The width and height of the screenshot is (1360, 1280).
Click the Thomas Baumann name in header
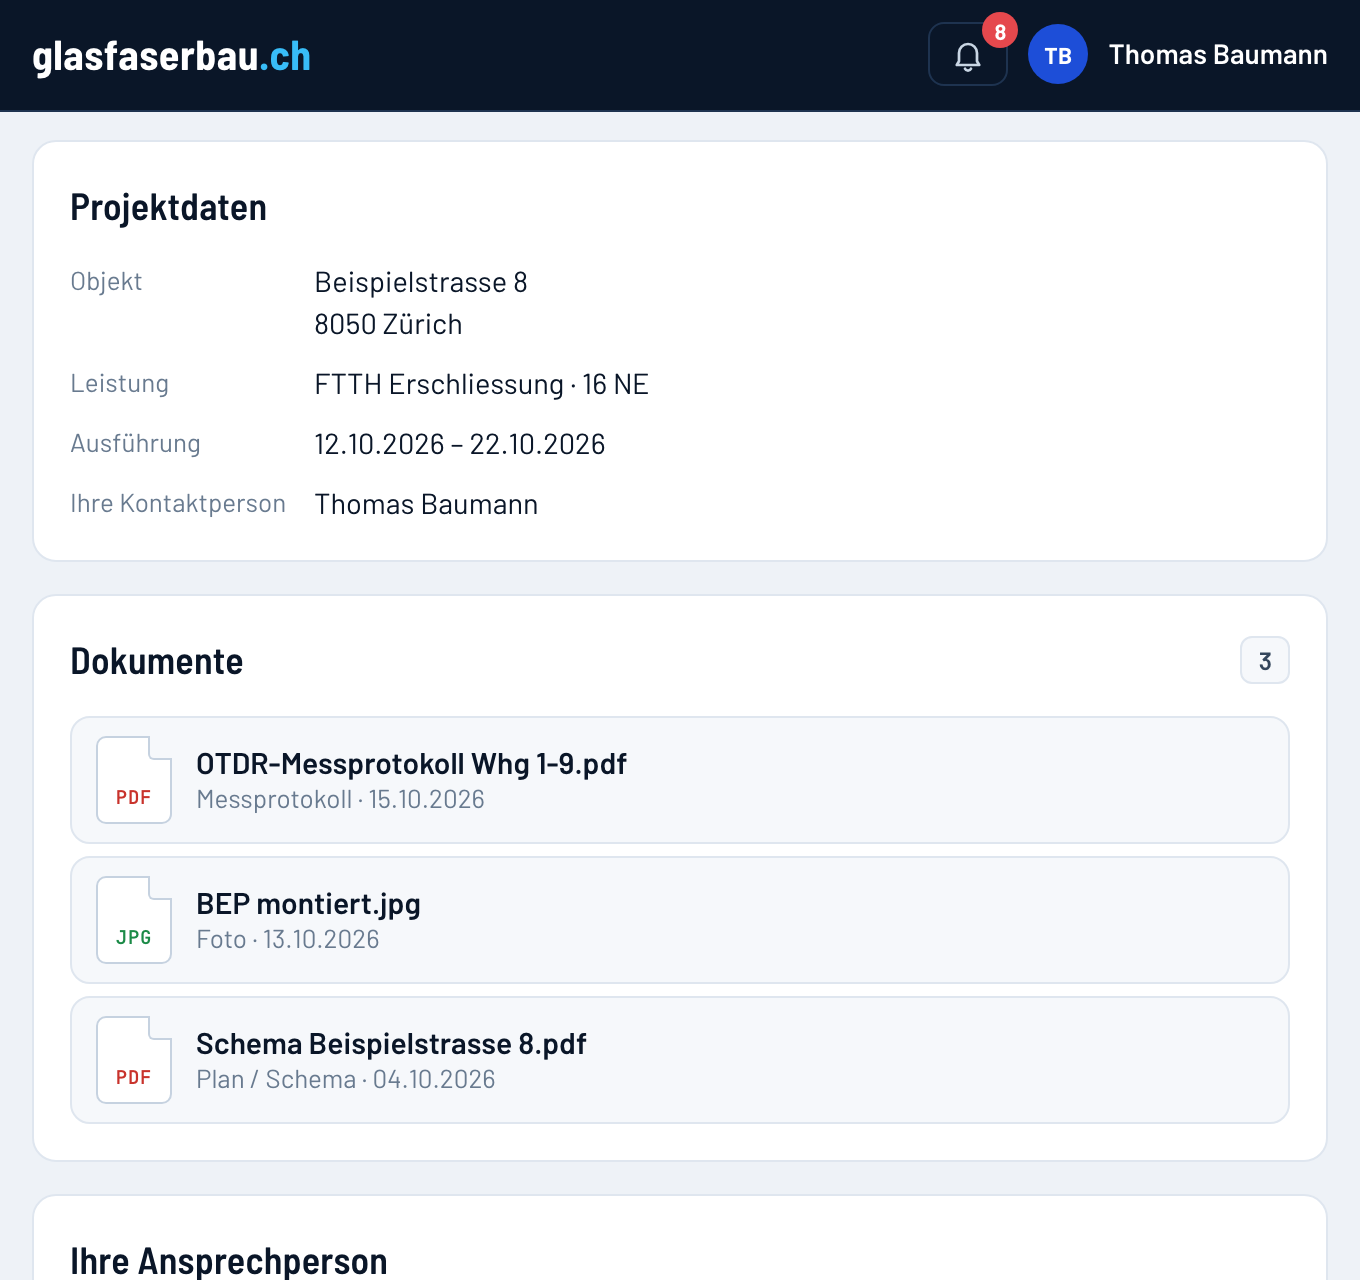coord(1218,54)
